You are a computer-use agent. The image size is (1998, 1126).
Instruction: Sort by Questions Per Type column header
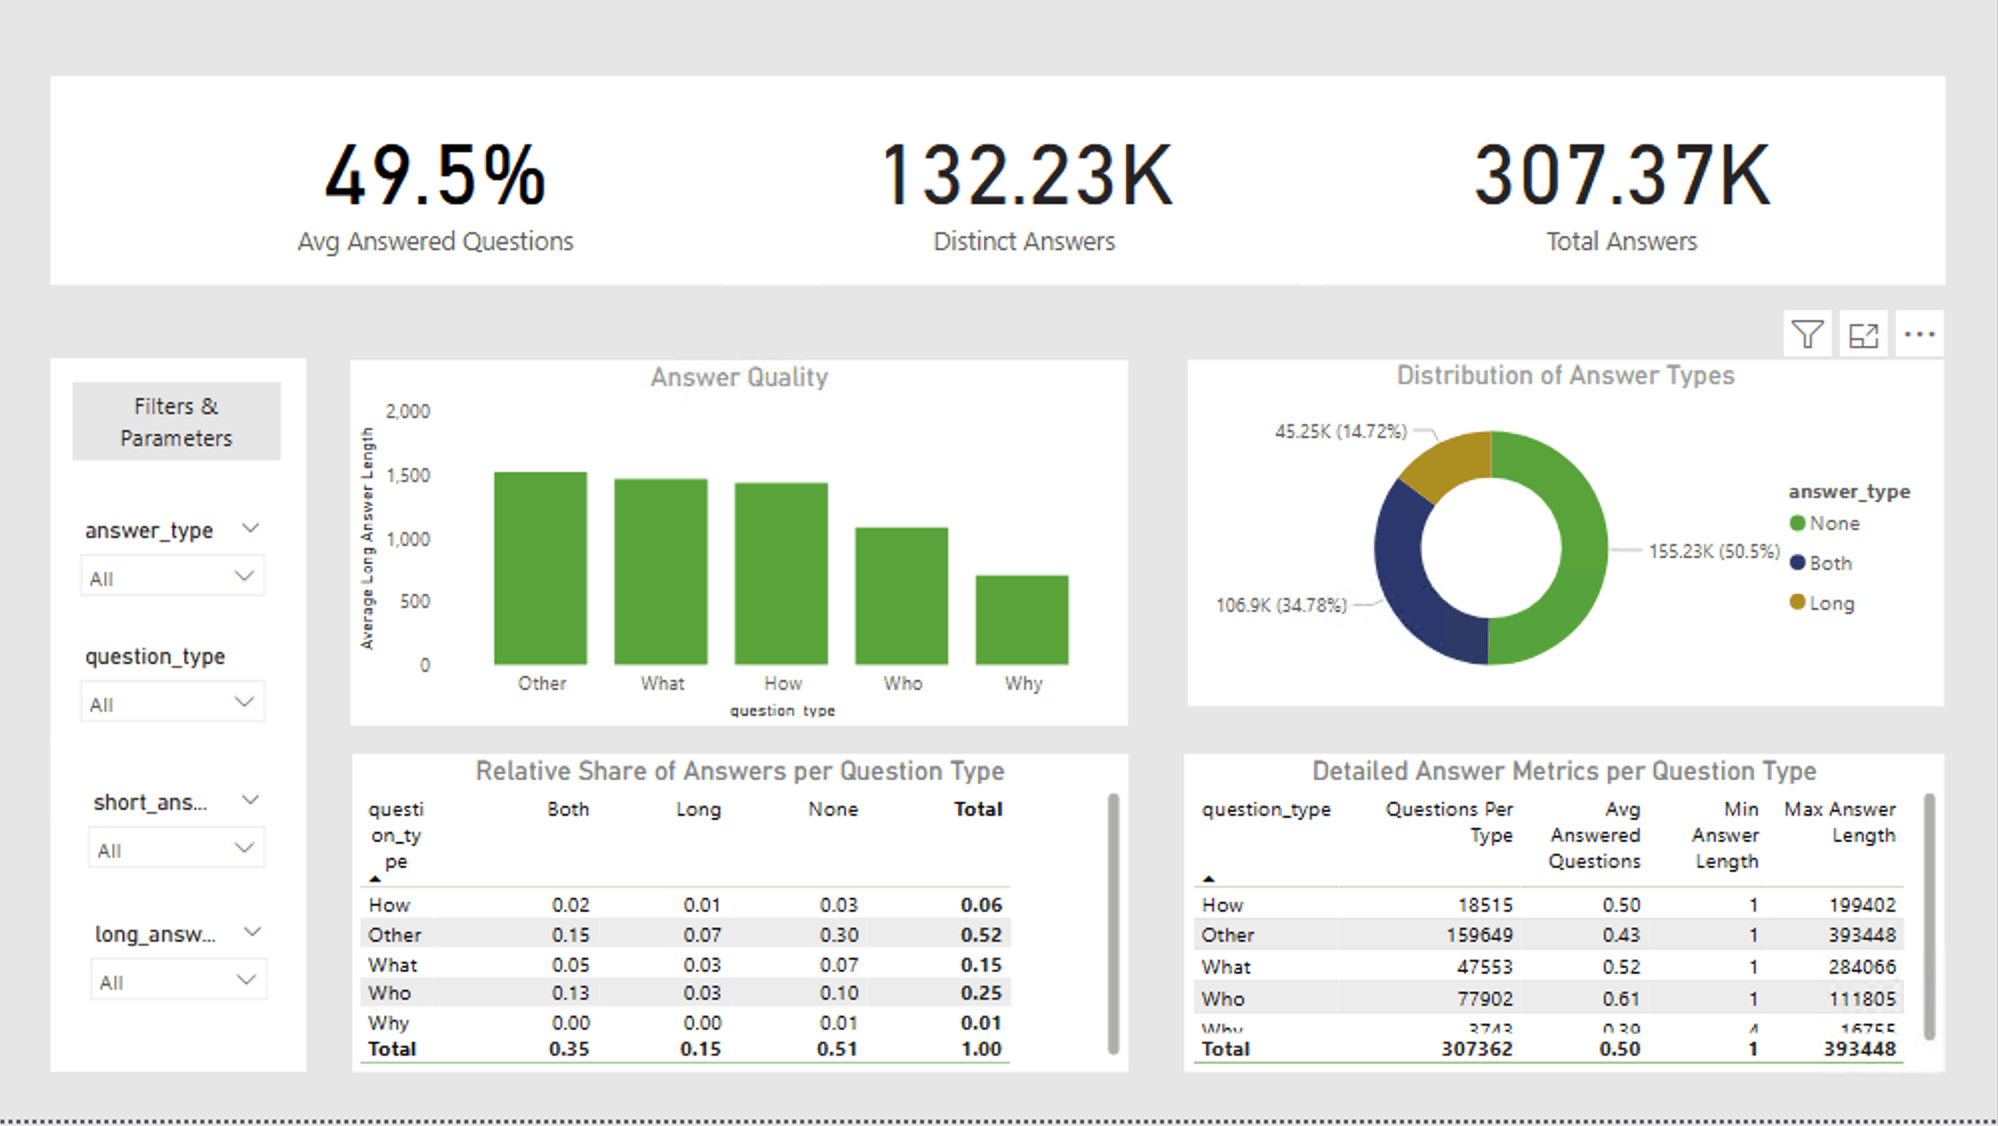pyautogui.click(x=1449, y=821)
